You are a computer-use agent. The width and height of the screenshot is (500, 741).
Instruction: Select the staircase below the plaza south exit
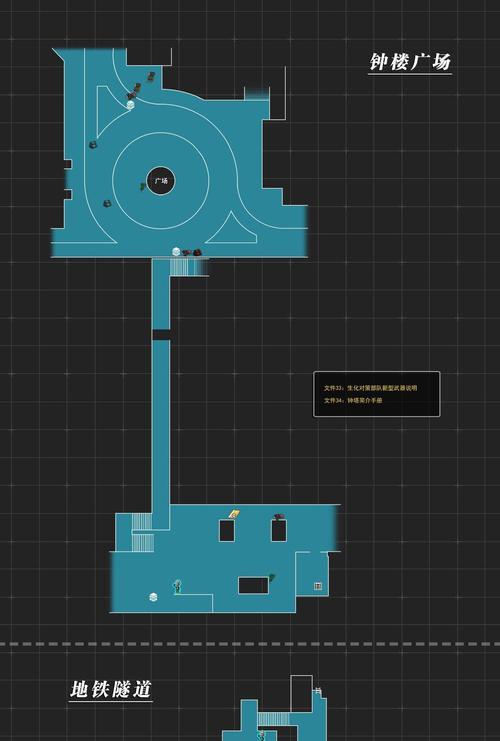(189, 267)
